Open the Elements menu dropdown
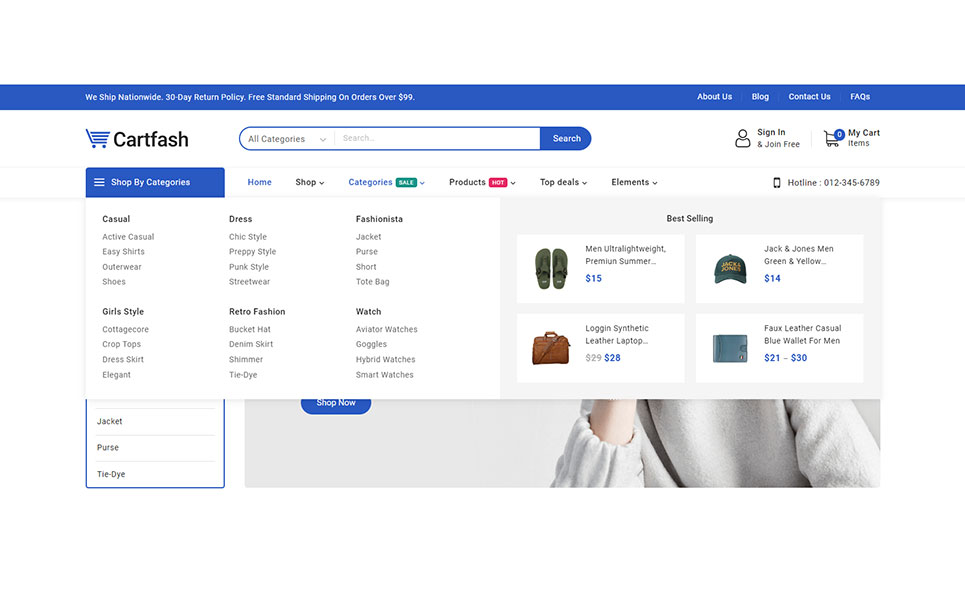The width and height of the screenshot is (965, 600). tap(634, 182)
